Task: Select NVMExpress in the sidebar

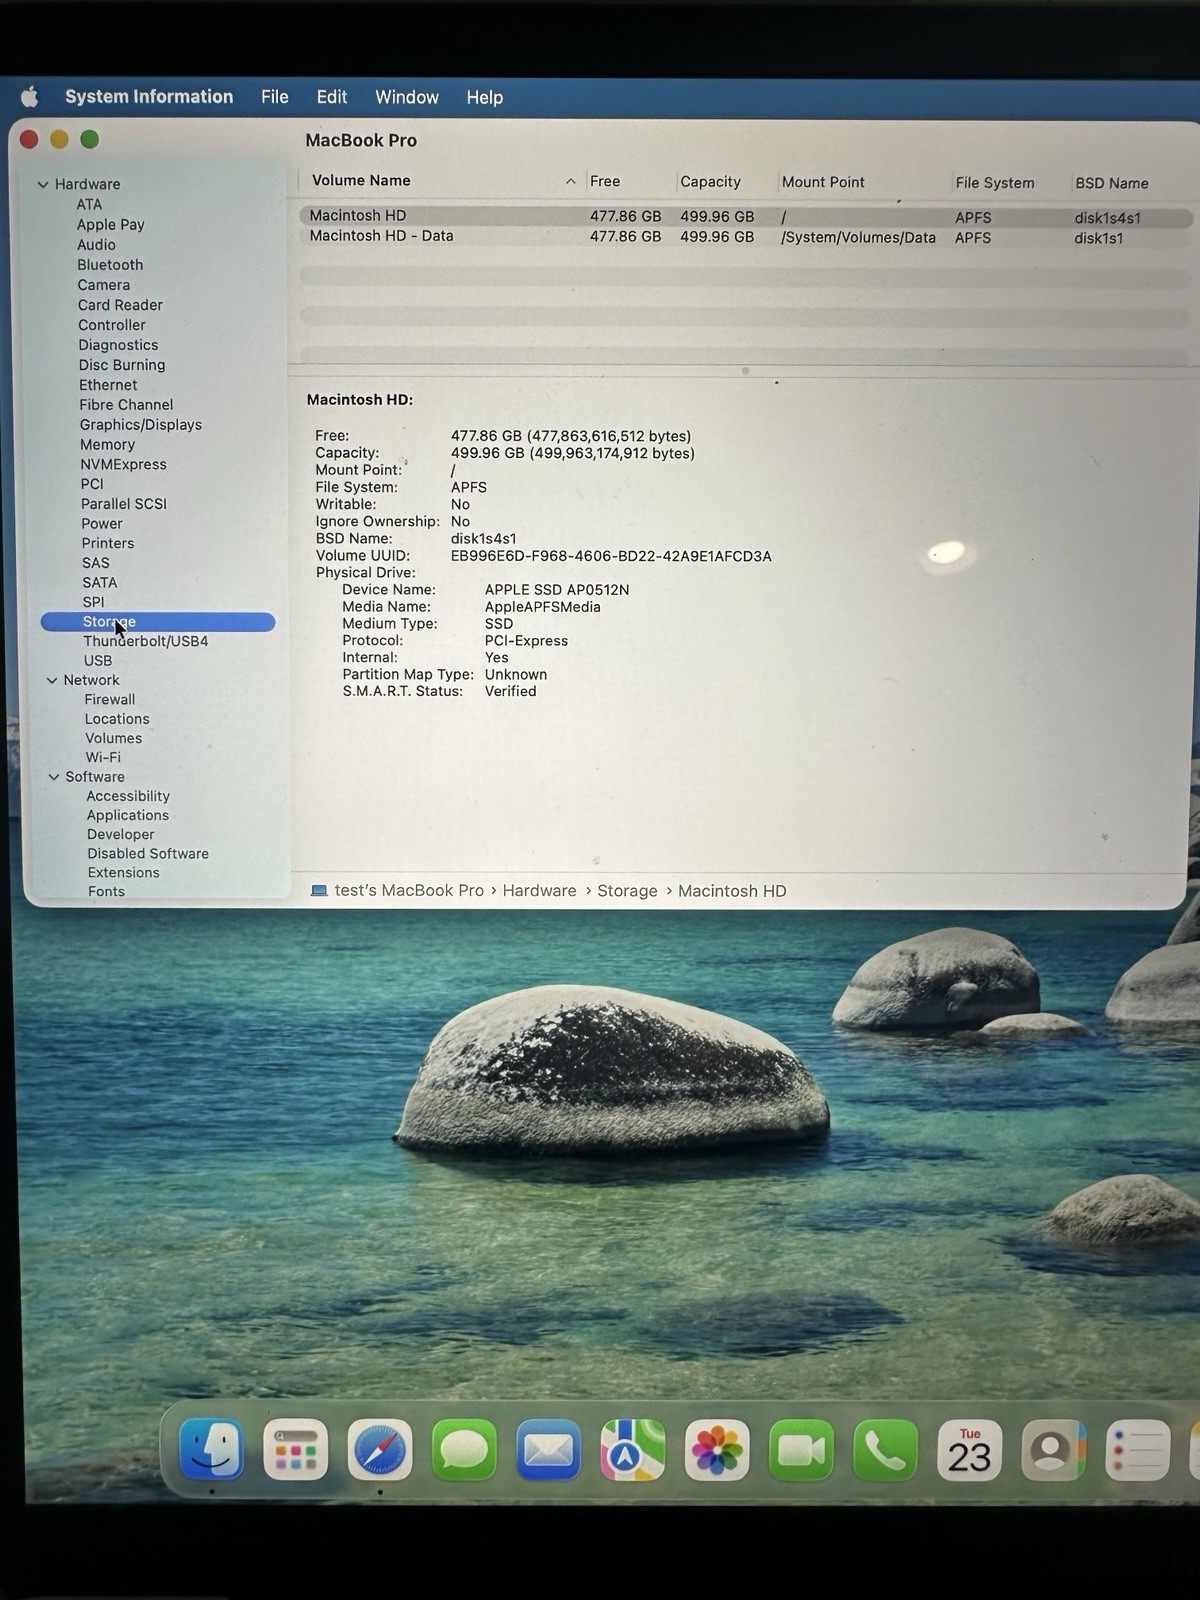Action: tap(123, 464)
